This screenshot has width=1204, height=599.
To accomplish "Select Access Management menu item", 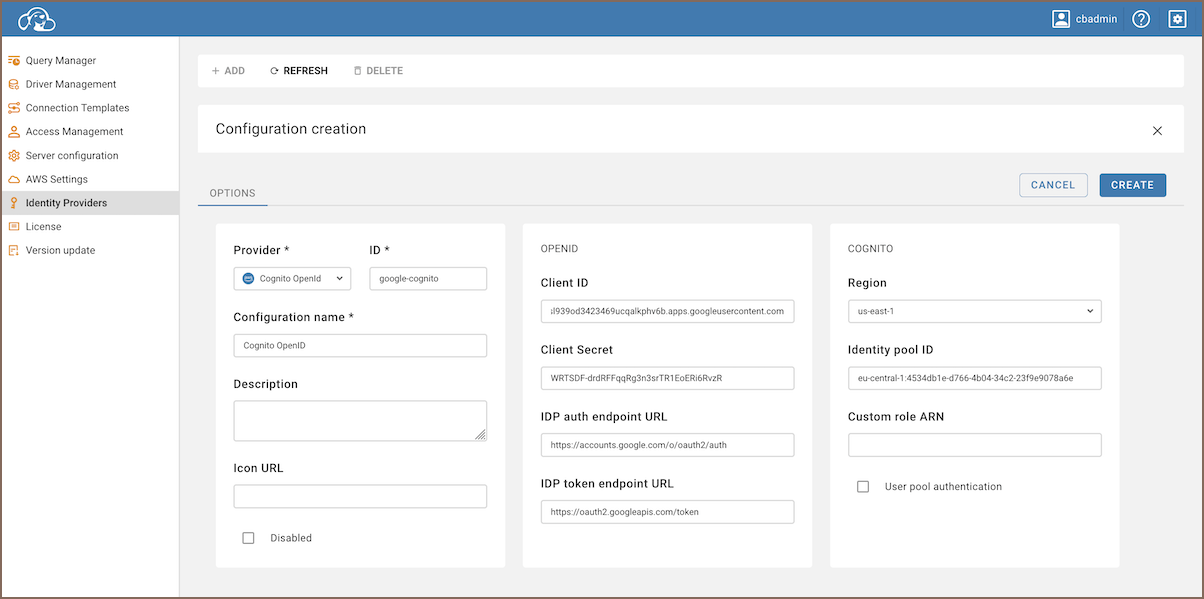I will coord(74,132).
